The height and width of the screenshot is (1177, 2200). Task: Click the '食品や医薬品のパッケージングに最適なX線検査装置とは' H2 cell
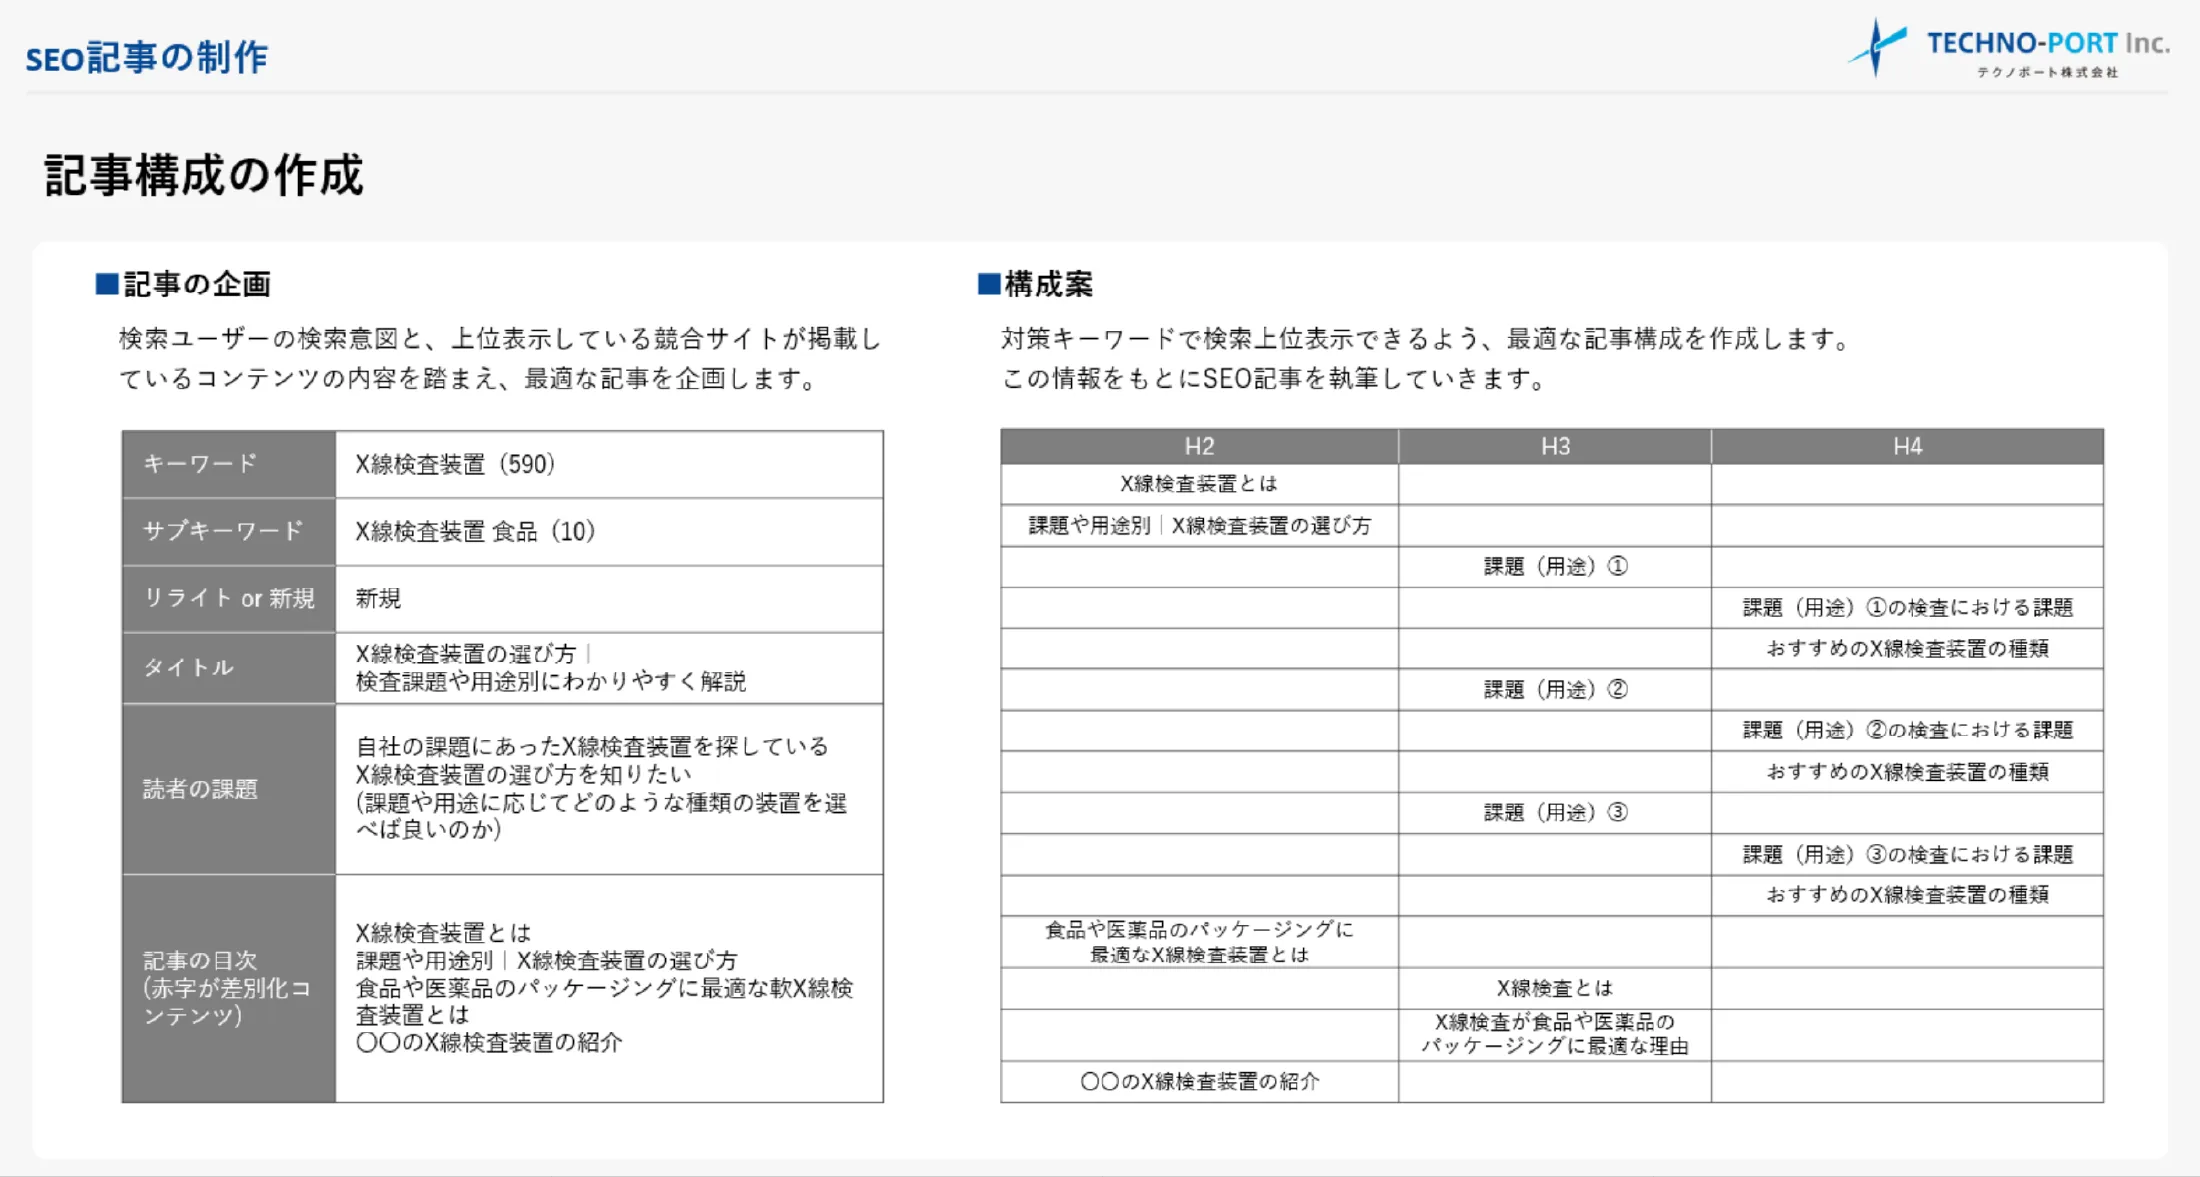[1199, 942]
